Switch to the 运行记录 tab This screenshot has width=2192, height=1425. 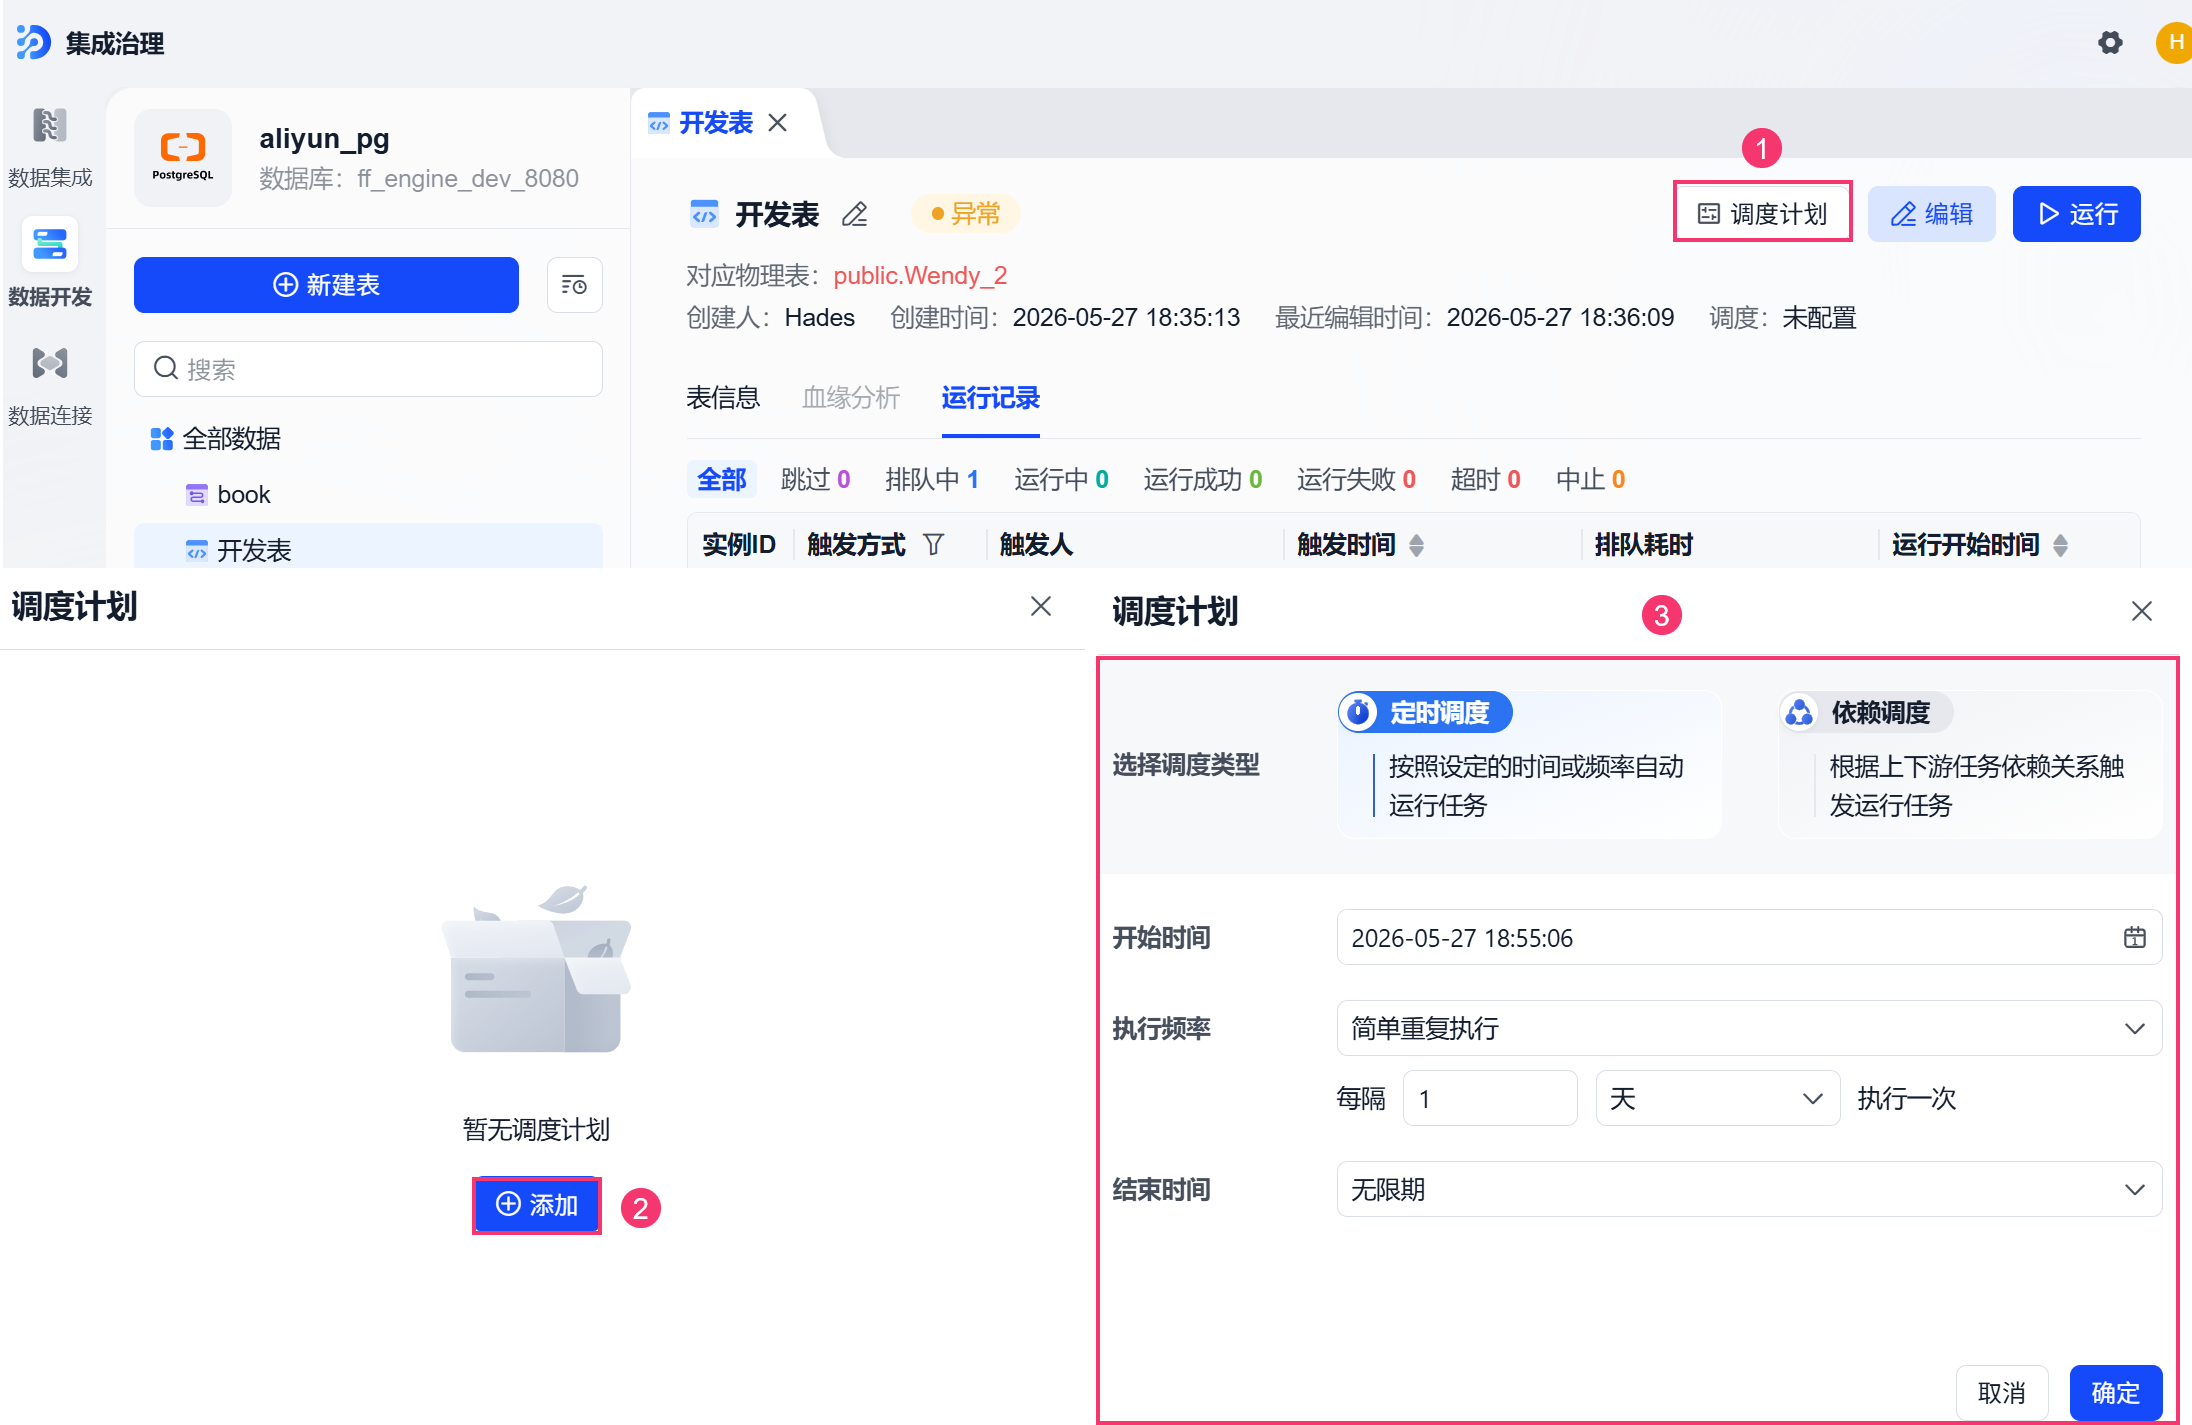coord(990,398)
